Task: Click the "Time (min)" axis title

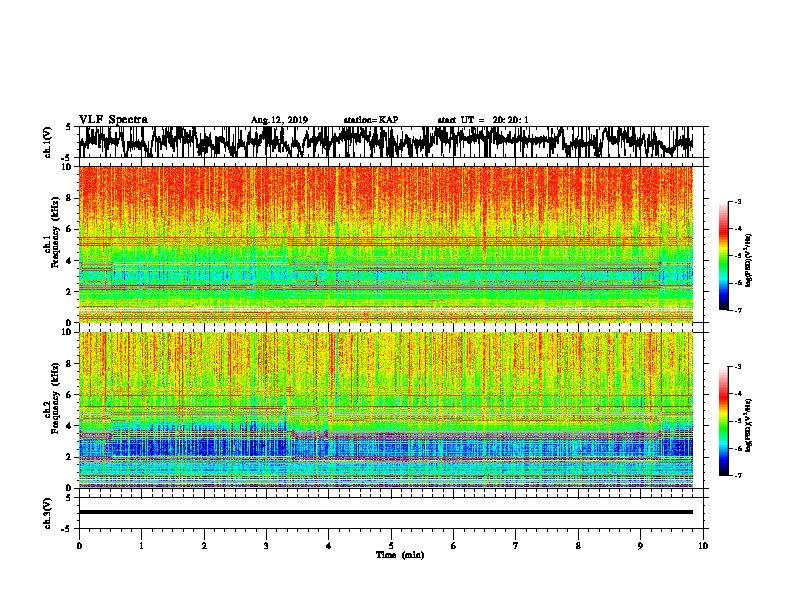Action: click(400, 554)
